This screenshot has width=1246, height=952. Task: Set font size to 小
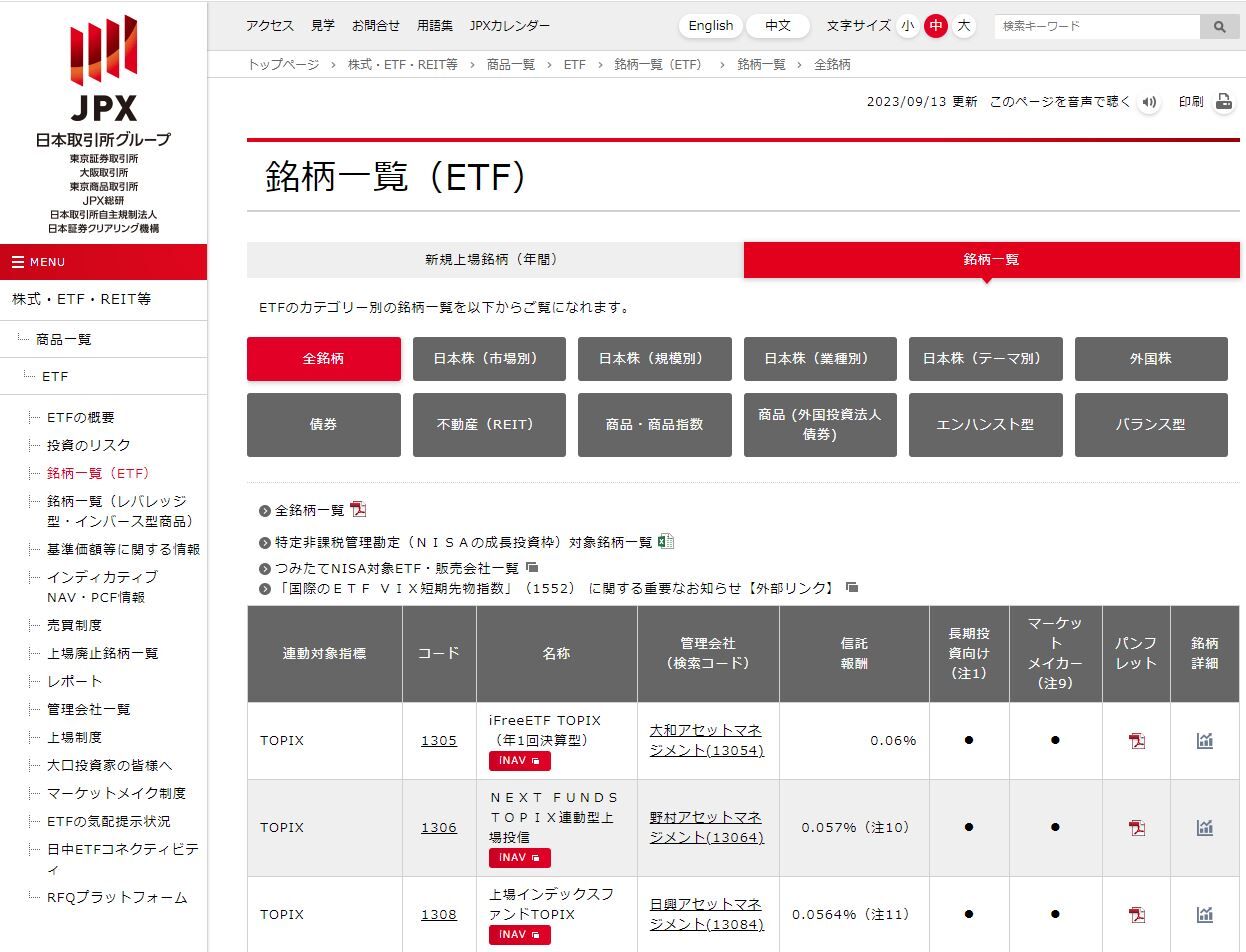[x=907, y=26]
